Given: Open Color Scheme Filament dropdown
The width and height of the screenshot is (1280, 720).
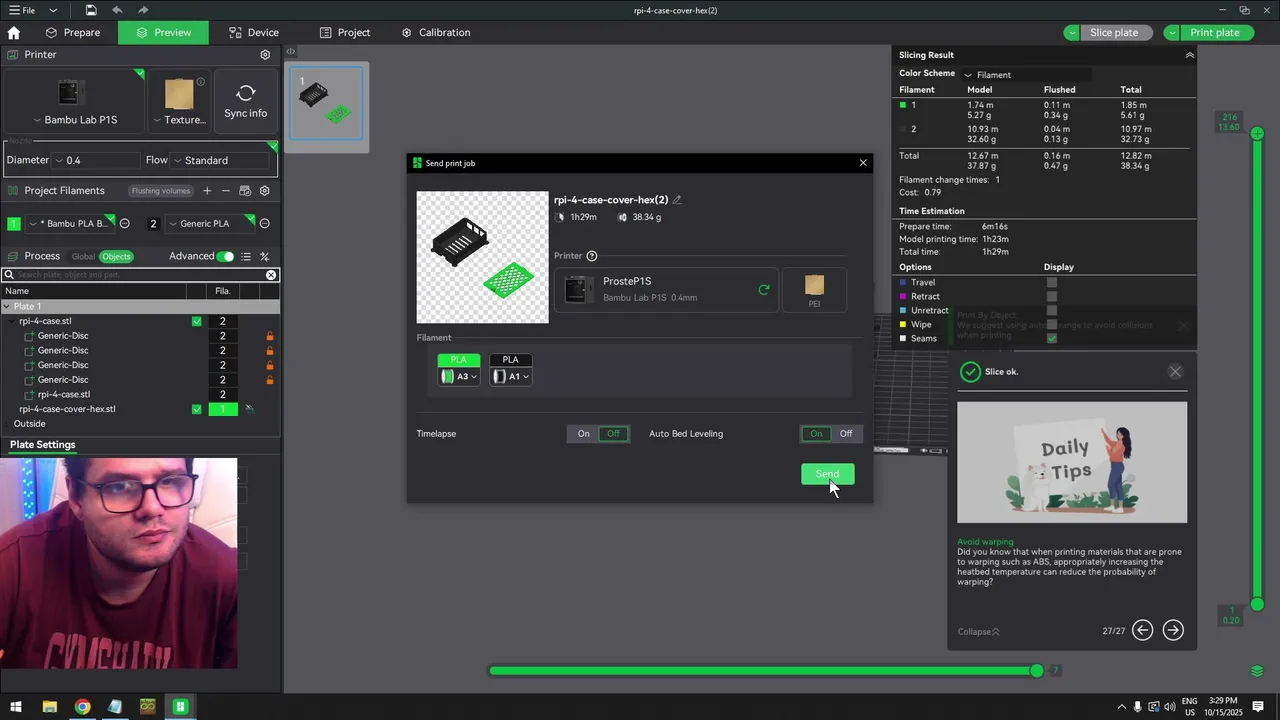Looking at the screenshot, I should point(1025,75).
